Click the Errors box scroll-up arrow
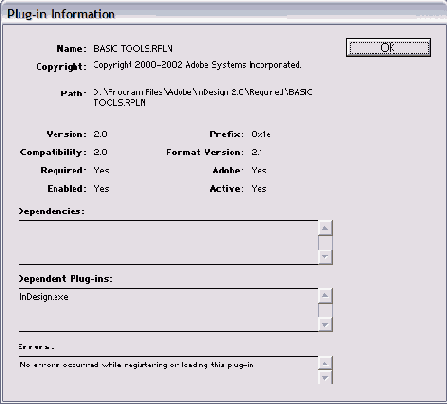Screen dimensions: 447x404 325,363
